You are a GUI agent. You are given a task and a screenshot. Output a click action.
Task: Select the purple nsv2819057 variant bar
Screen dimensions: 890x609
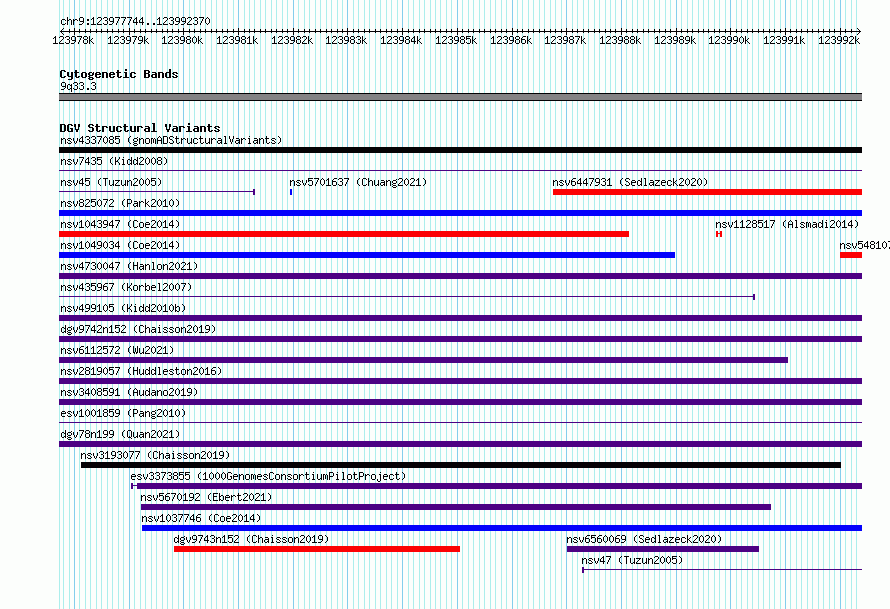[x=460, y=381]
